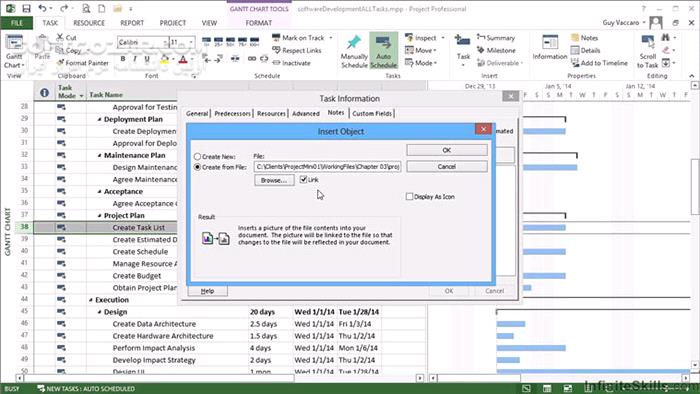Toggle Underline formatting
The width and height of the screenshot is (700, 394).
point(147,59)
